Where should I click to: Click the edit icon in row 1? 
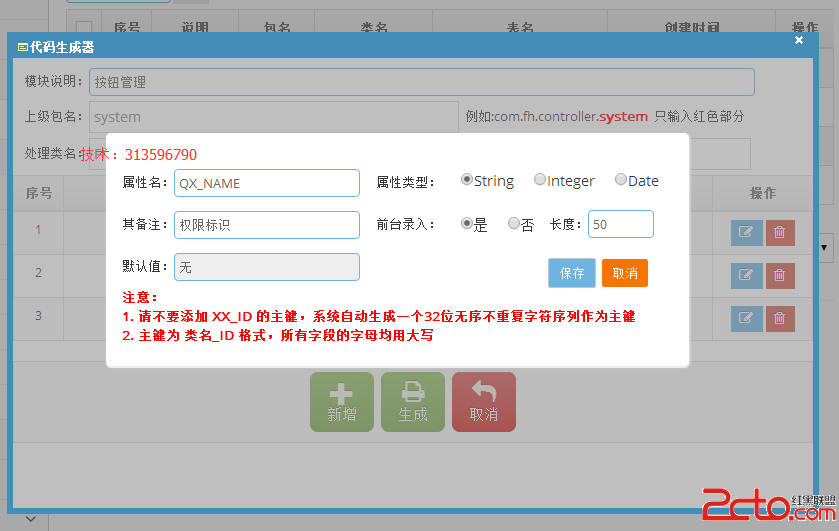click(746, 233)
